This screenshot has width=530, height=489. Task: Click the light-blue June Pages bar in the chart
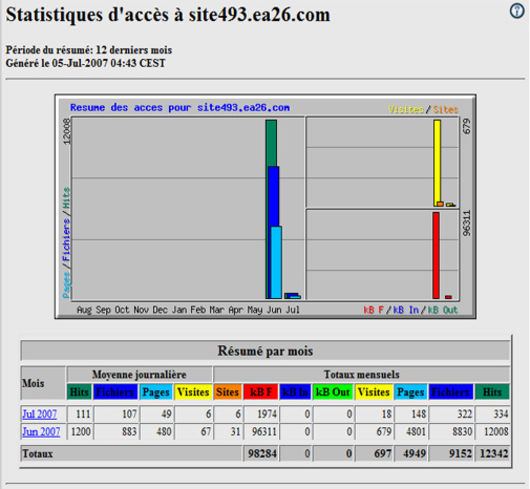[x=276, y=262]
